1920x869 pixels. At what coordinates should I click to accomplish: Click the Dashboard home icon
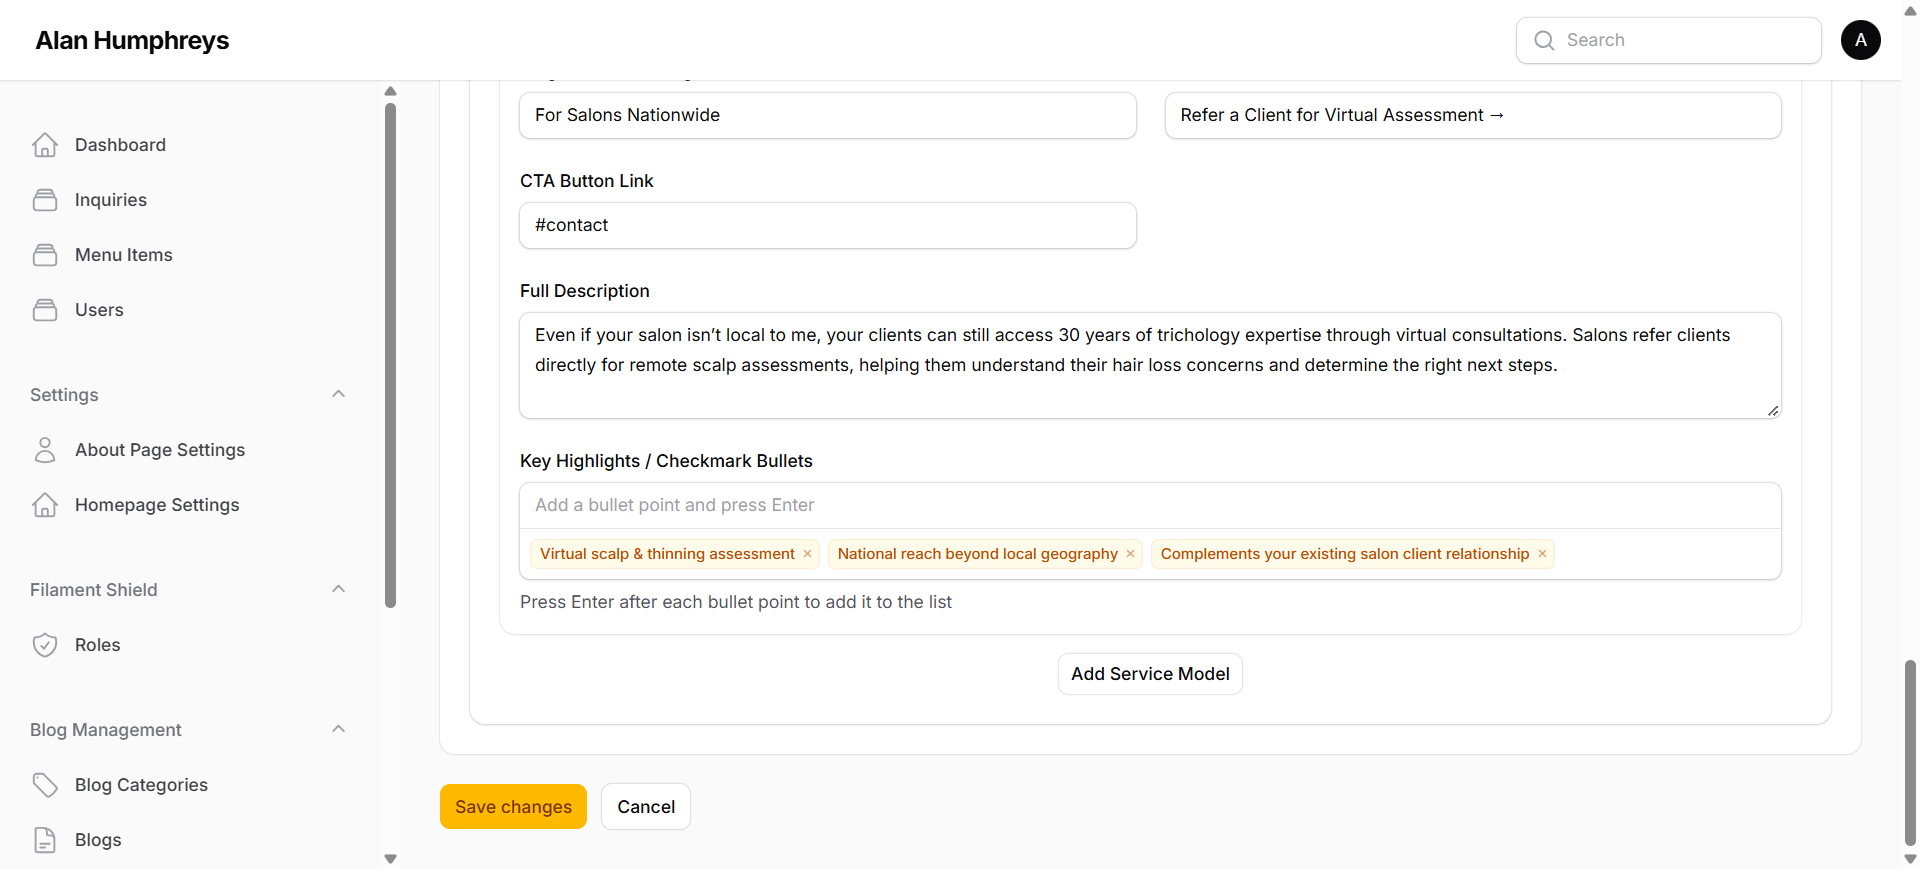pos(45,145)
